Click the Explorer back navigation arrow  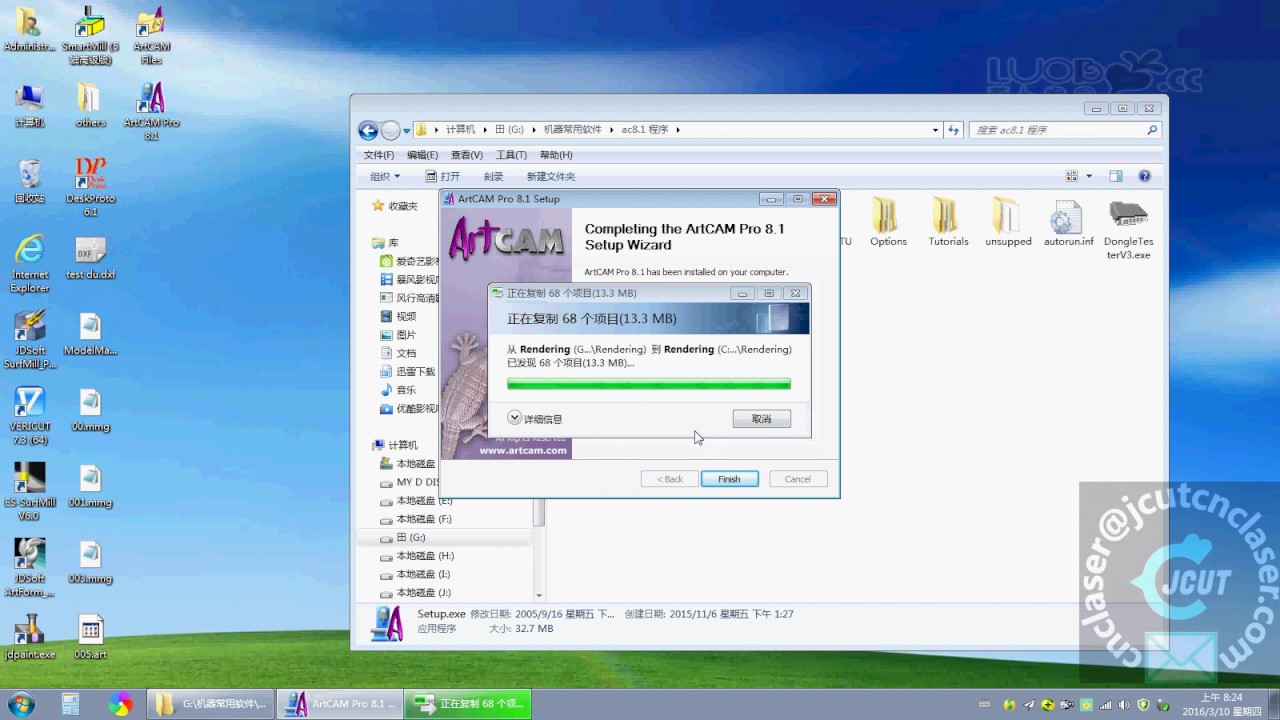pyautogui.click(x=368, y=130)
